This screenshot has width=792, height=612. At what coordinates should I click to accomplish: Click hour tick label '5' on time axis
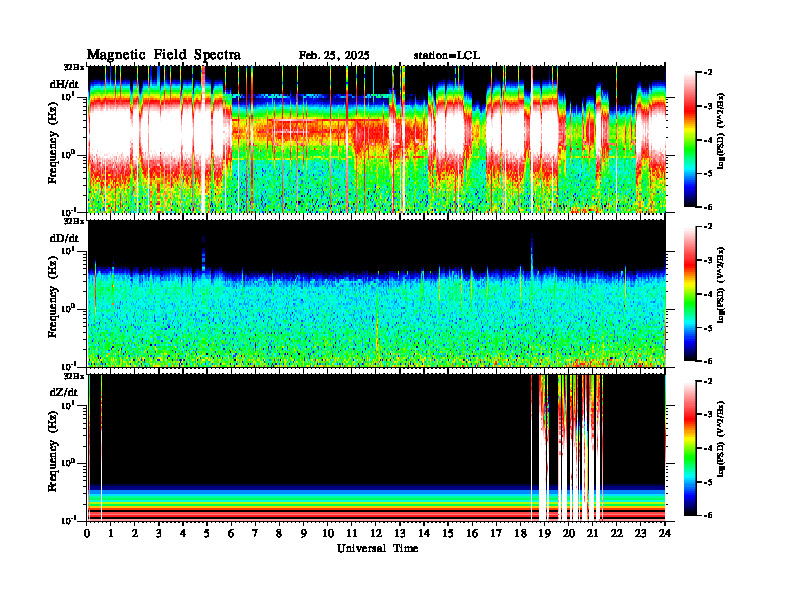207,533
